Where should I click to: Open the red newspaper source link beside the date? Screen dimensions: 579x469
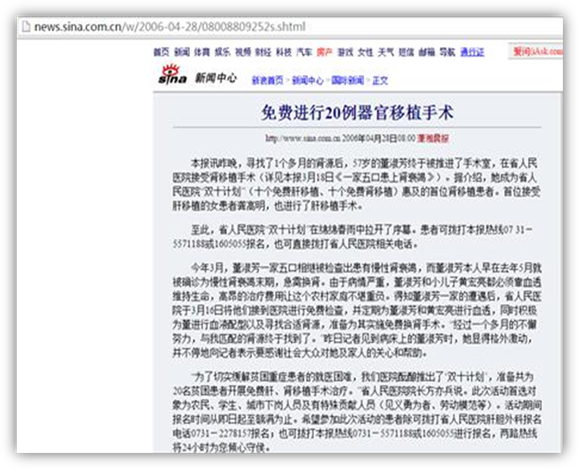tap(433, 138)
